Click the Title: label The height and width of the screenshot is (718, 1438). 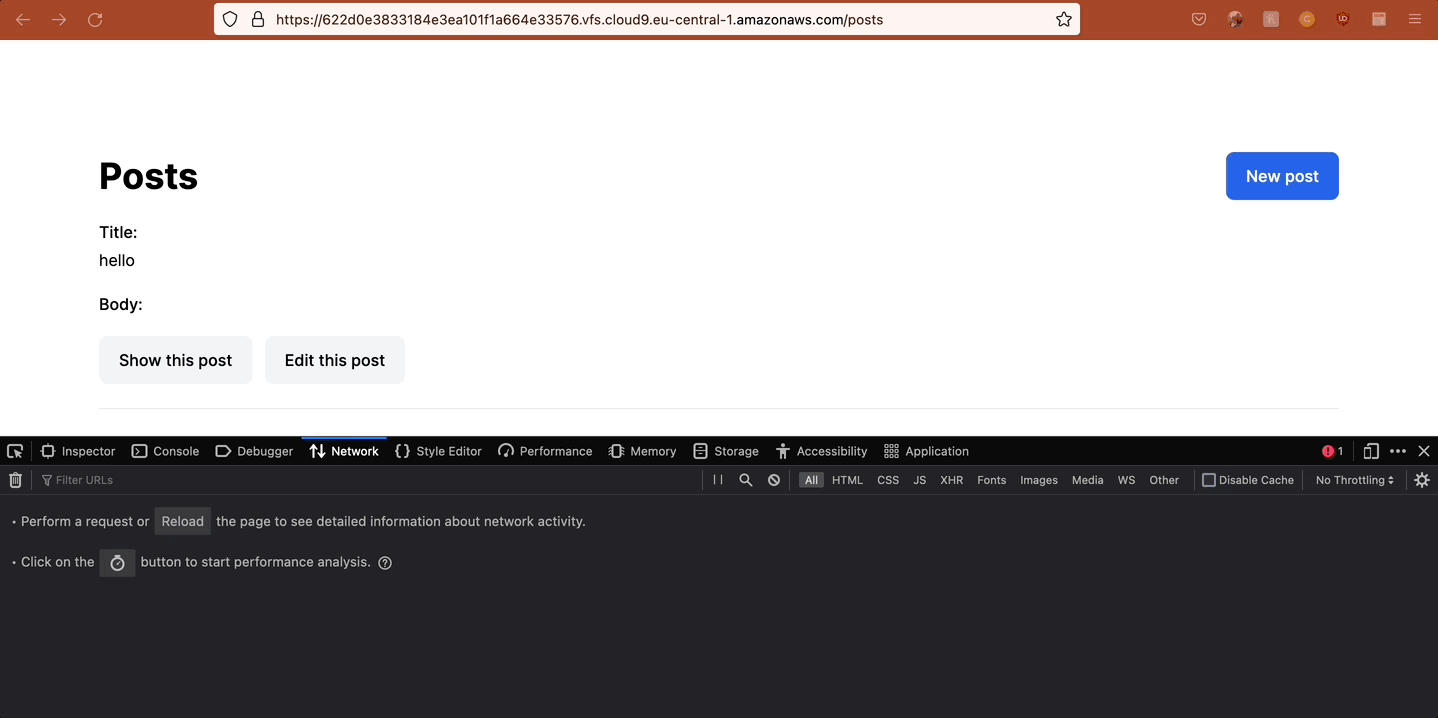pos(118,232)
